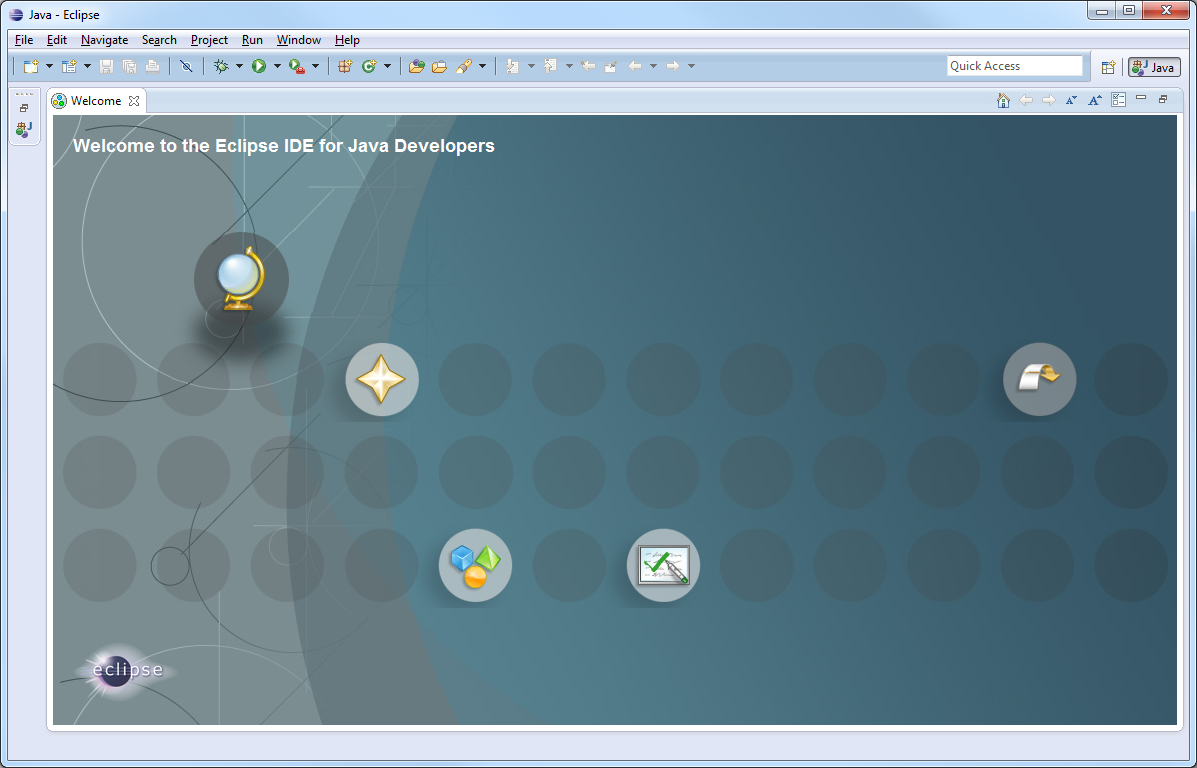The height and width of the screenshot is (768, 1197).
Task: Click the Search flashlight icon
Action: pos(463,66)
